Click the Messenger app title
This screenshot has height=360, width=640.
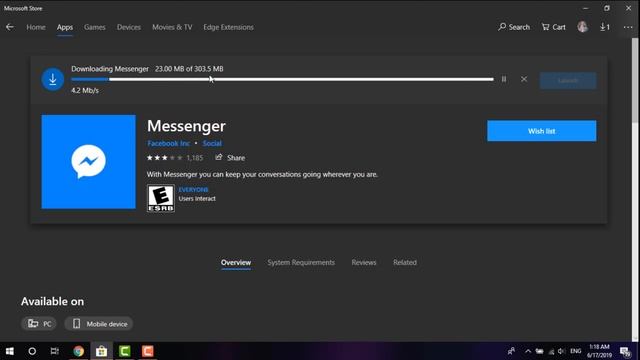[x=186, y=126]
